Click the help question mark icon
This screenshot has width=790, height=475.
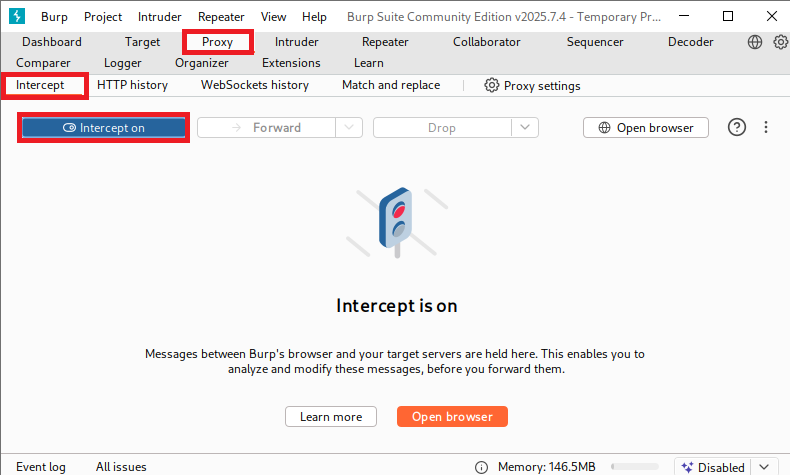click(x=737, y=128)
